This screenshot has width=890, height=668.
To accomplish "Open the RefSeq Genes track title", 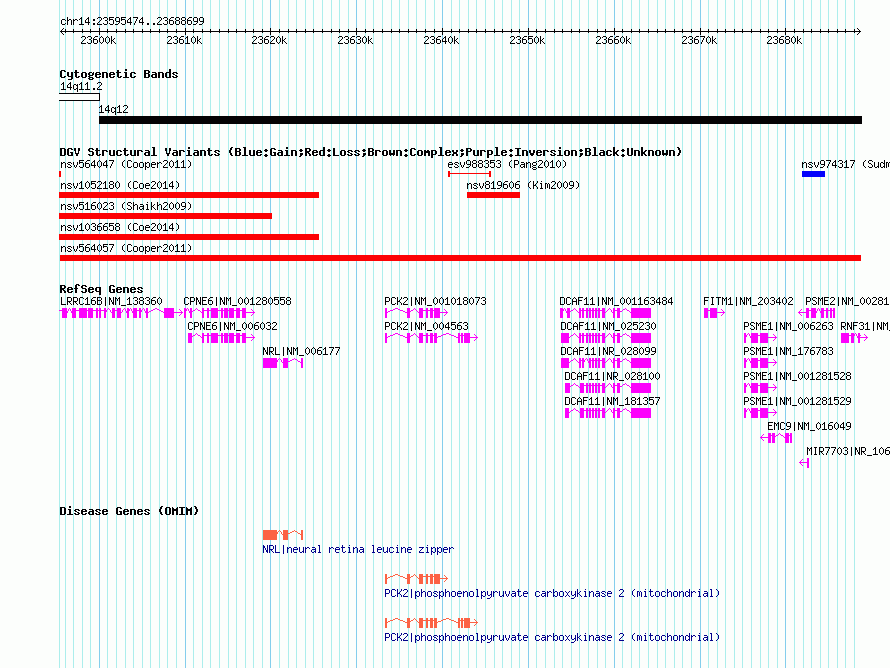I will pyautogui.click(x=101, y=289).
